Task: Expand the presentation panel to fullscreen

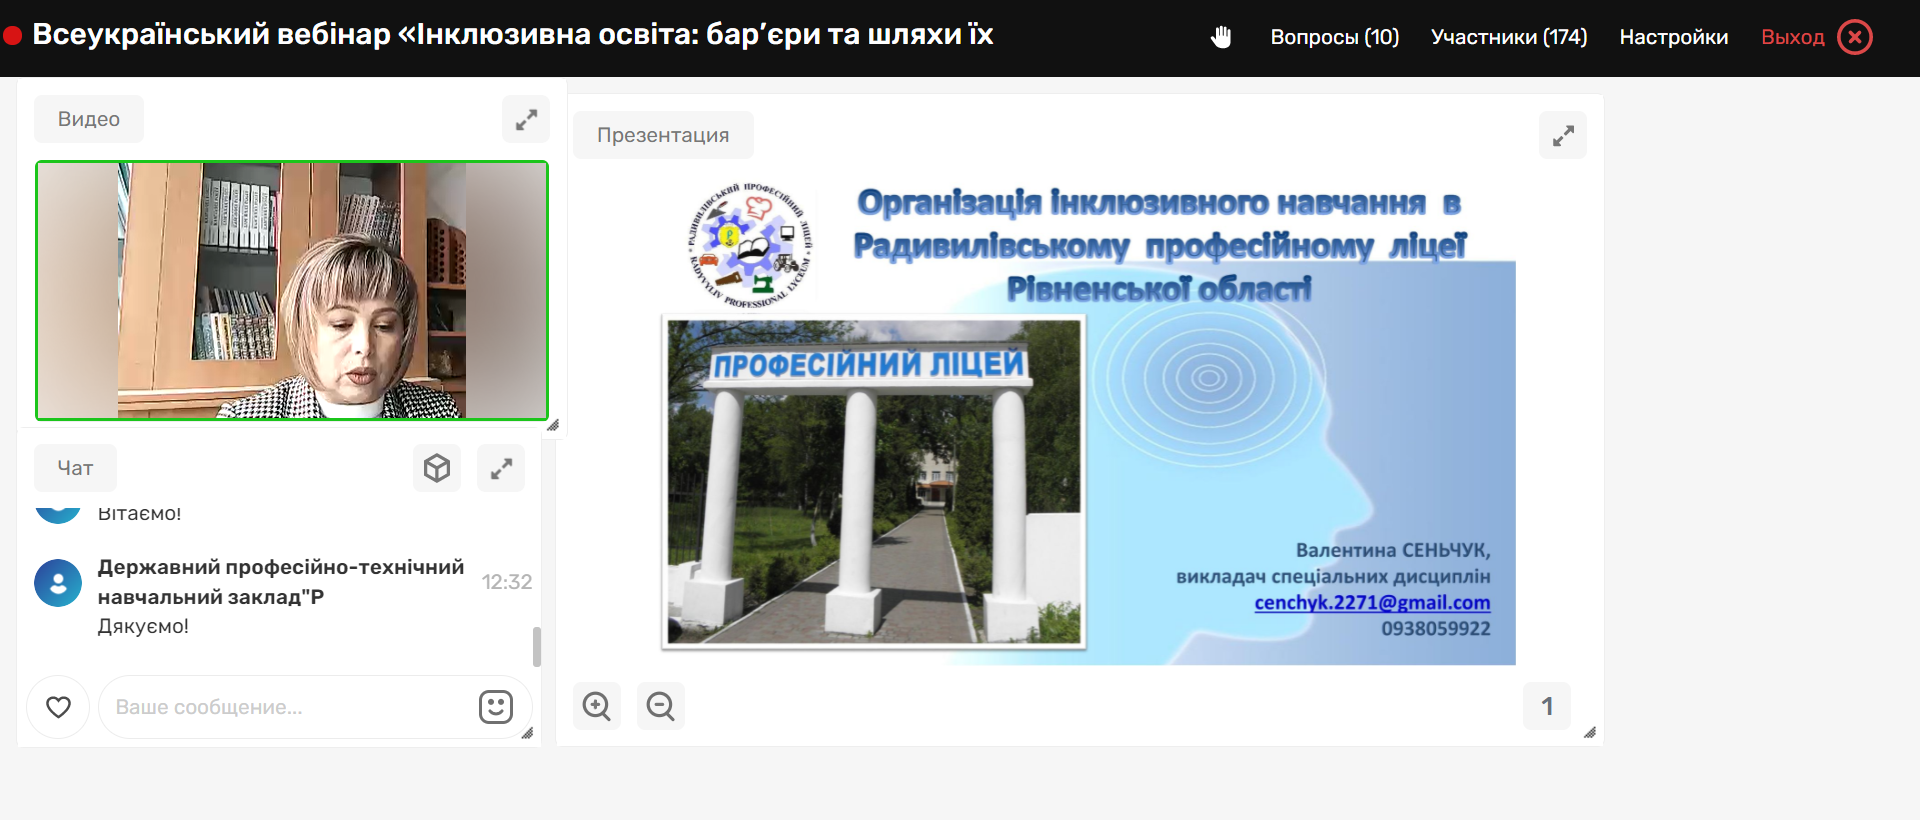Action: 1563,136
